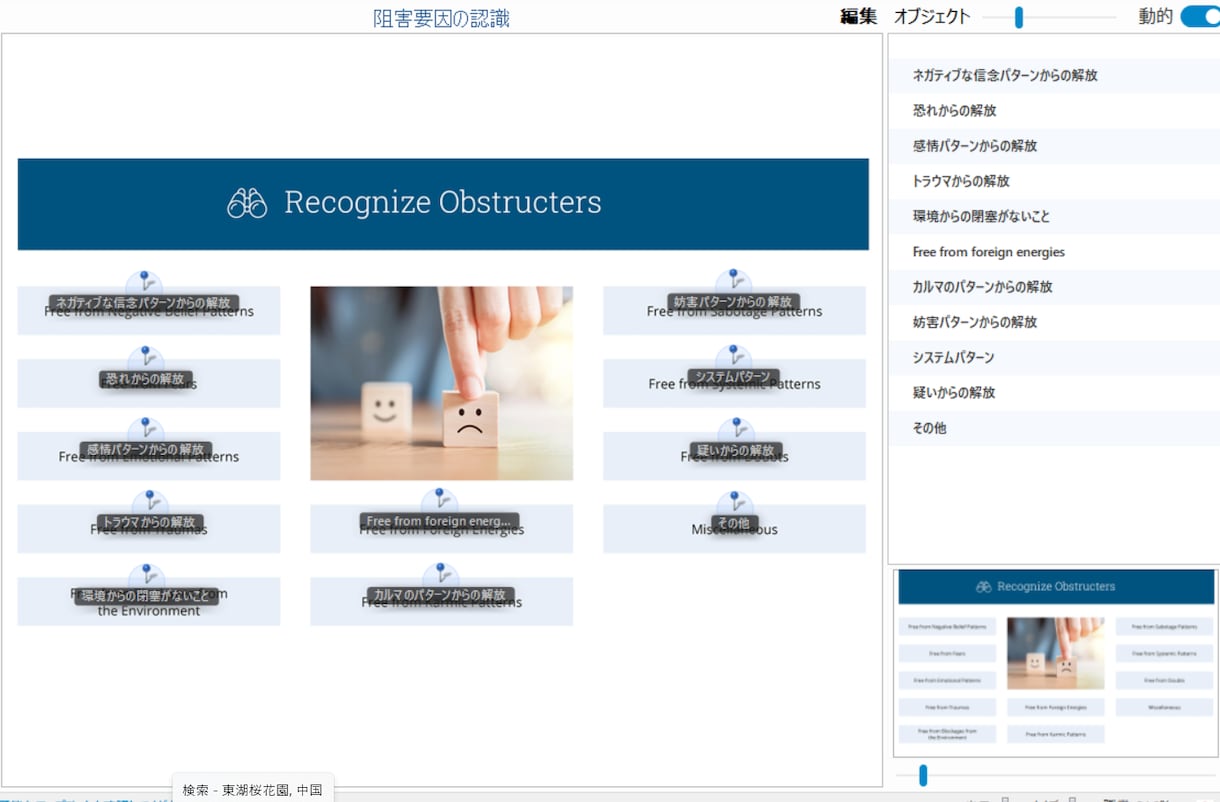Click Free from Foreign Energies slide button
Screen dimensions: 1220x802
click(x=441, y=529)
